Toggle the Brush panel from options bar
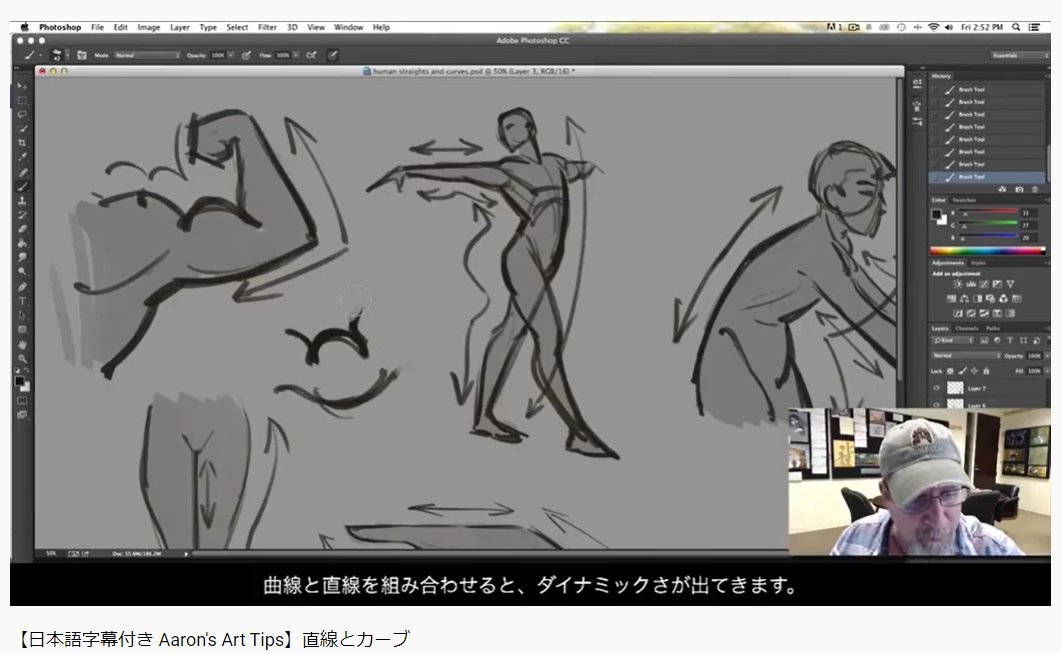The height and width of the screenshot is (653, 1061). click(x=82, y=55)
